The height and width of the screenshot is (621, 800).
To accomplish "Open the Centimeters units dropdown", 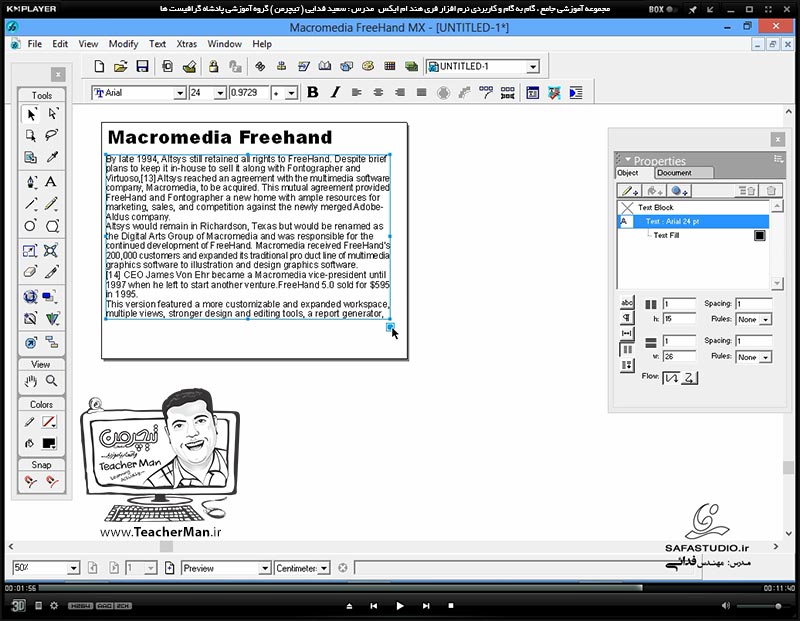I will point(323,568).
